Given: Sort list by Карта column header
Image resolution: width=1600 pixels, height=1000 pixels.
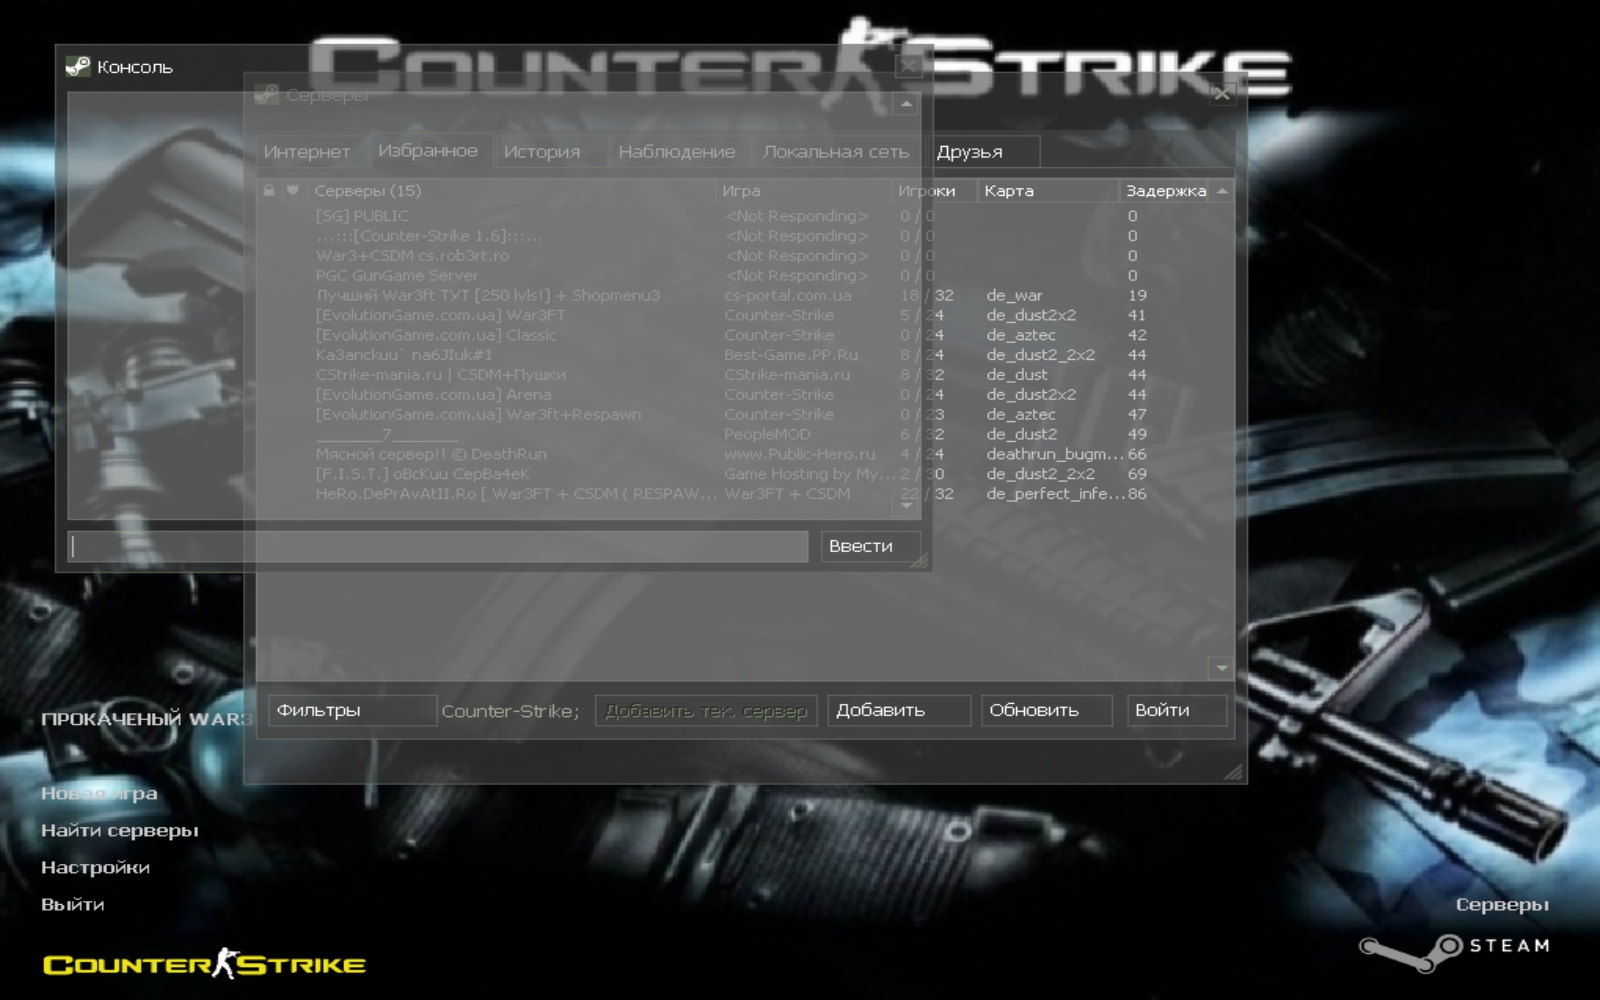Looking at the screenshot, I should pos(1047,190).
